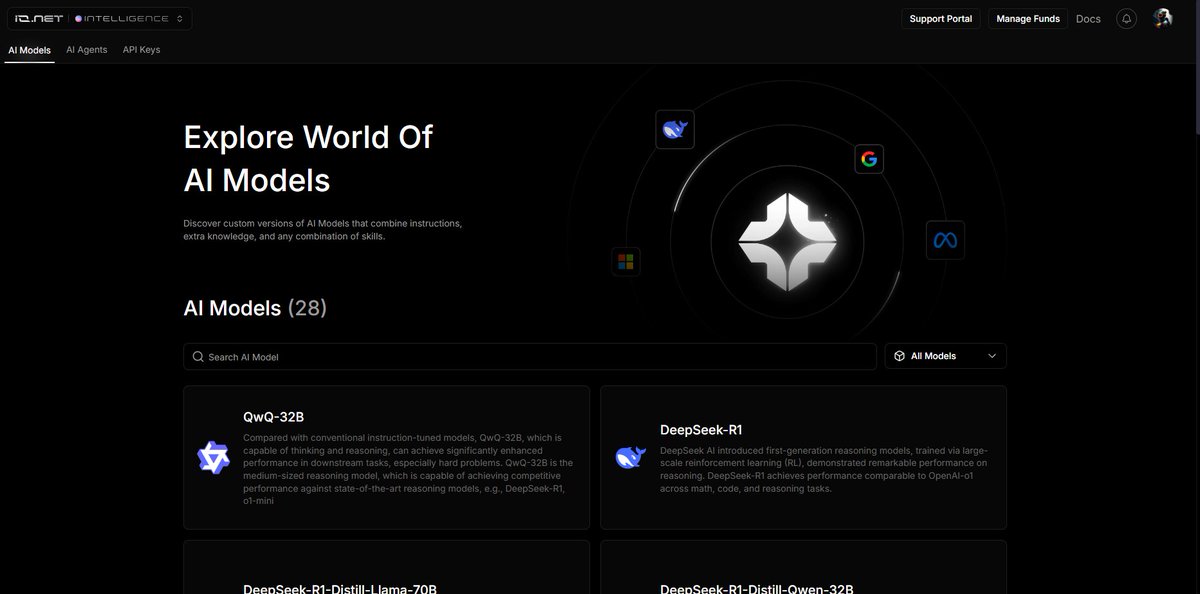Click the Manage Funds button
This screenshot has height=594, width=1200.
1028,18
